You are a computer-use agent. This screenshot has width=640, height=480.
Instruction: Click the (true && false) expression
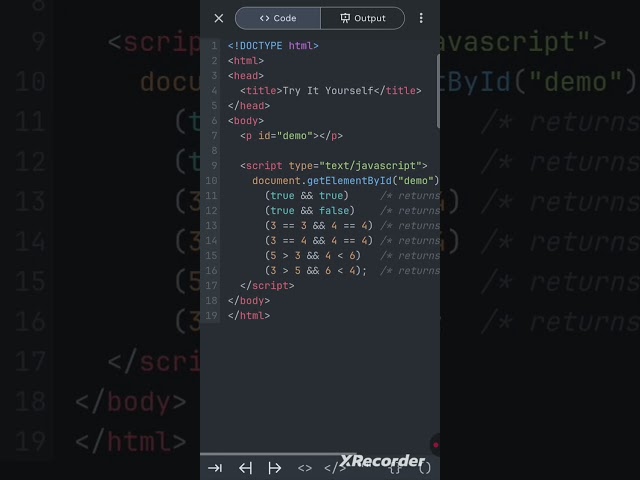tap(310, 211)
